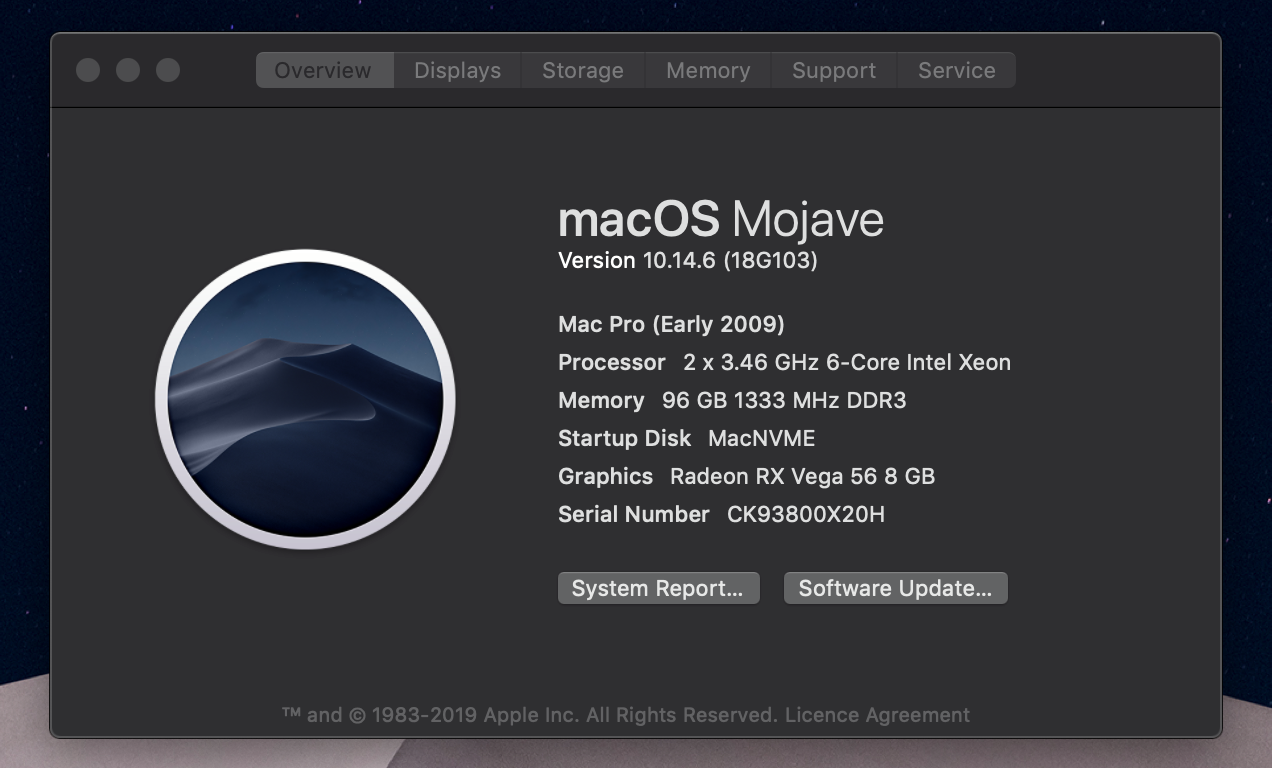The width and height of the screenshot is (1272, 768).
Task: Open the Support tab
Action: (x=834, y=70)
